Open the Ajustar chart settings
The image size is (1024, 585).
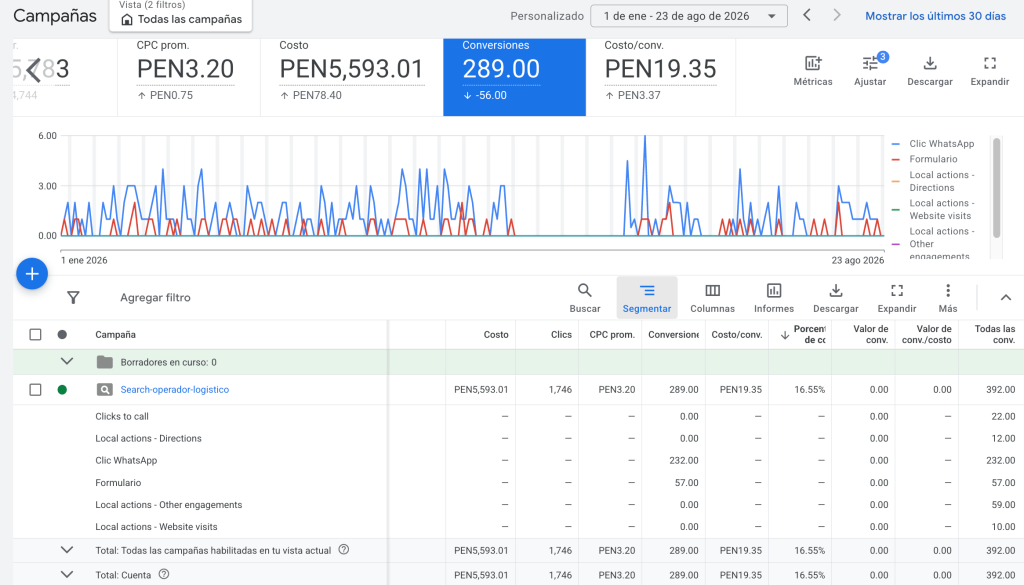coord(870,71)
